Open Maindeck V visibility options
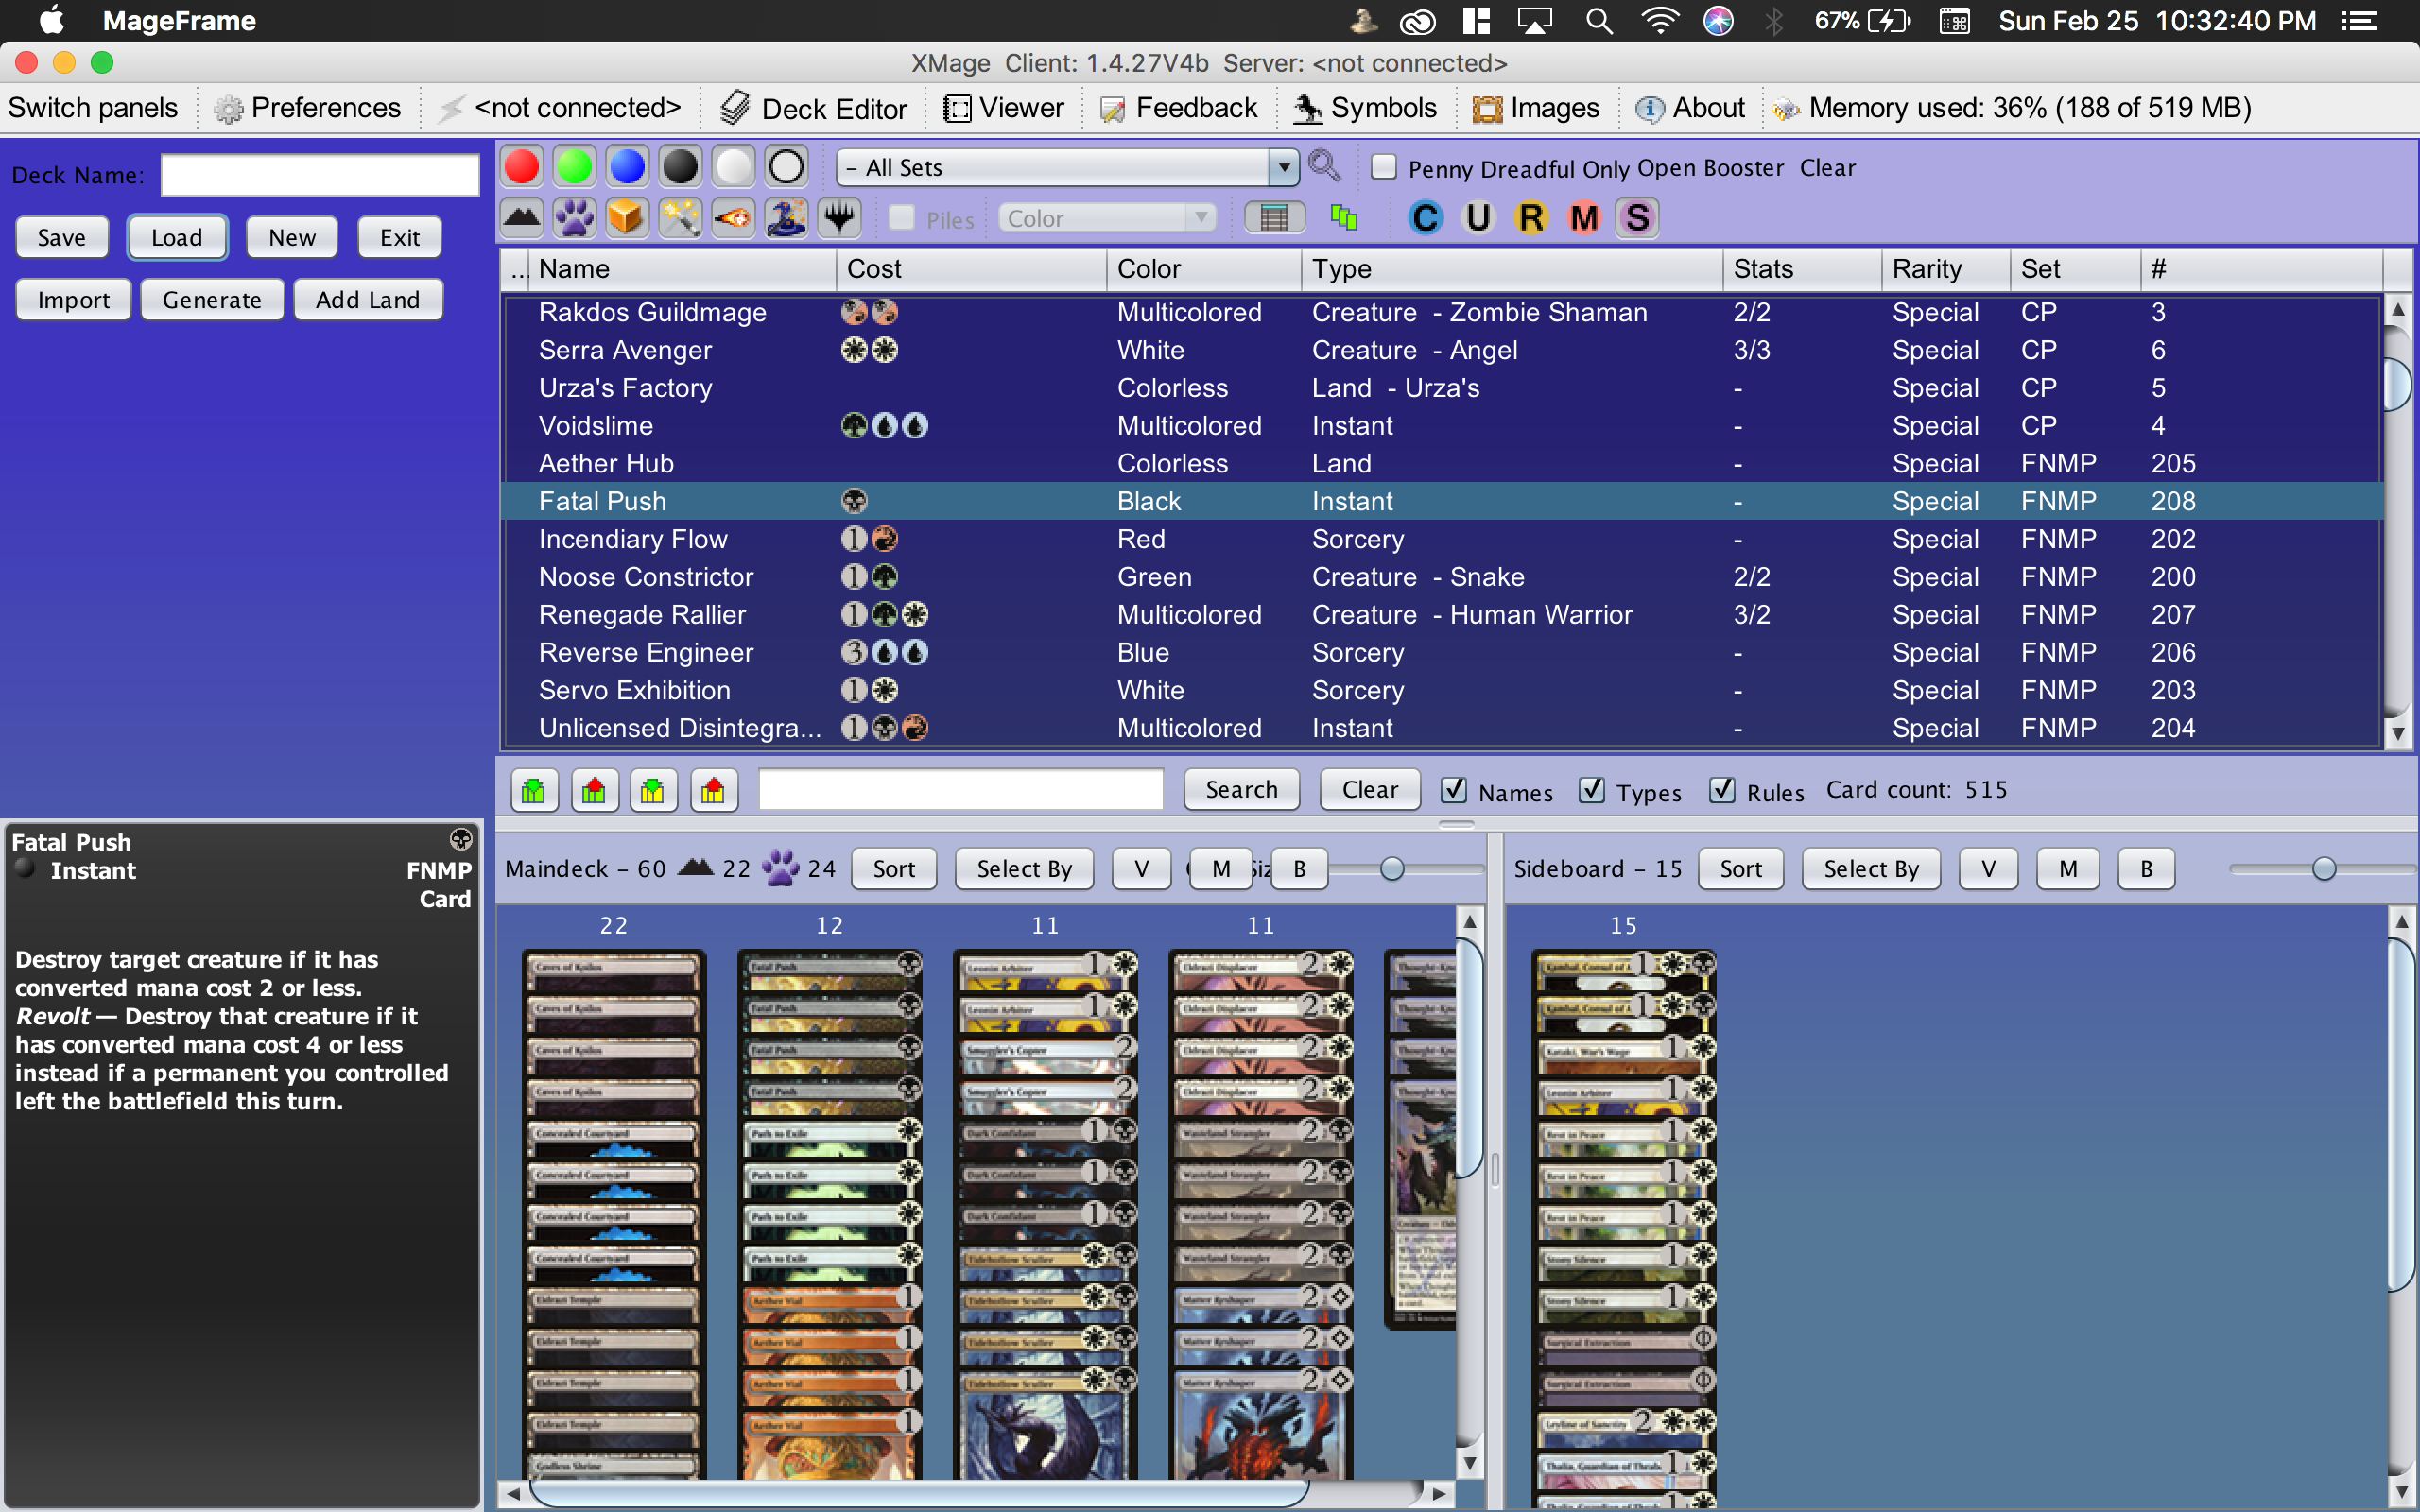 pyautogui.click(x=1141, y=869)
